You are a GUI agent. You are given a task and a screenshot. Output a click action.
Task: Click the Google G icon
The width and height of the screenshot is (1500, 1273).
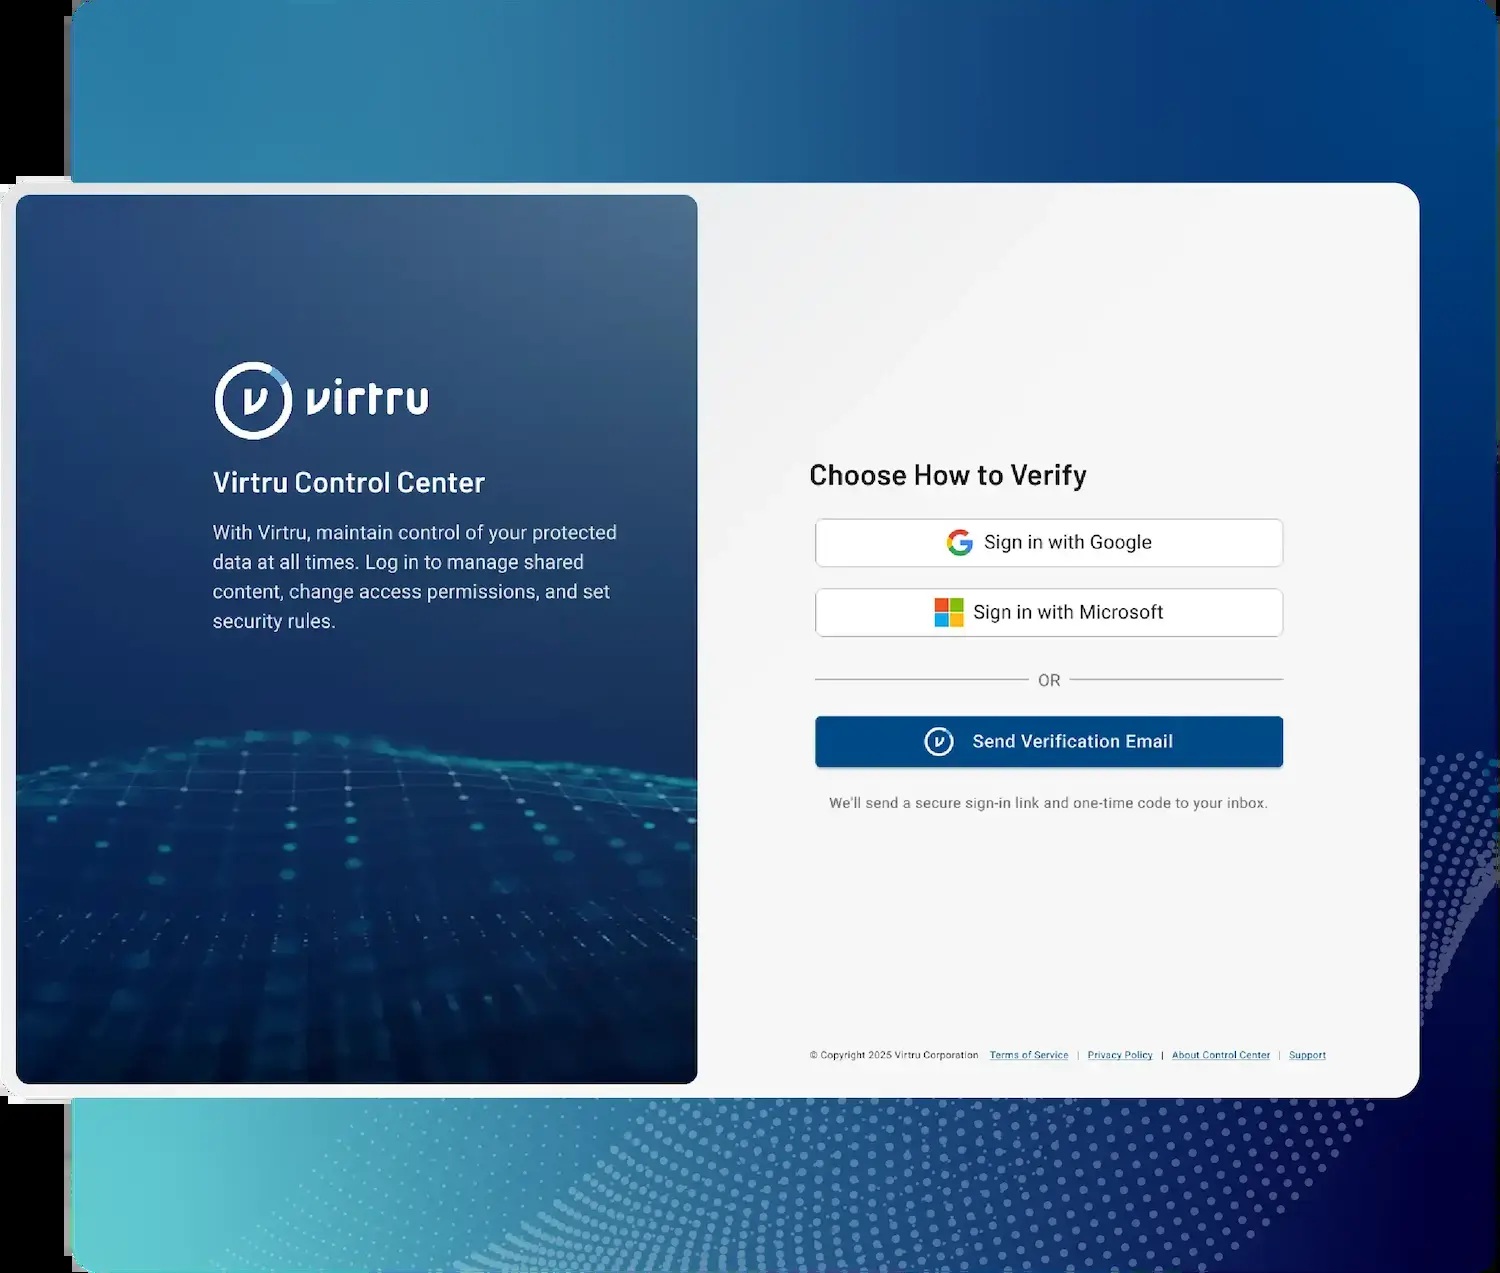960,543
